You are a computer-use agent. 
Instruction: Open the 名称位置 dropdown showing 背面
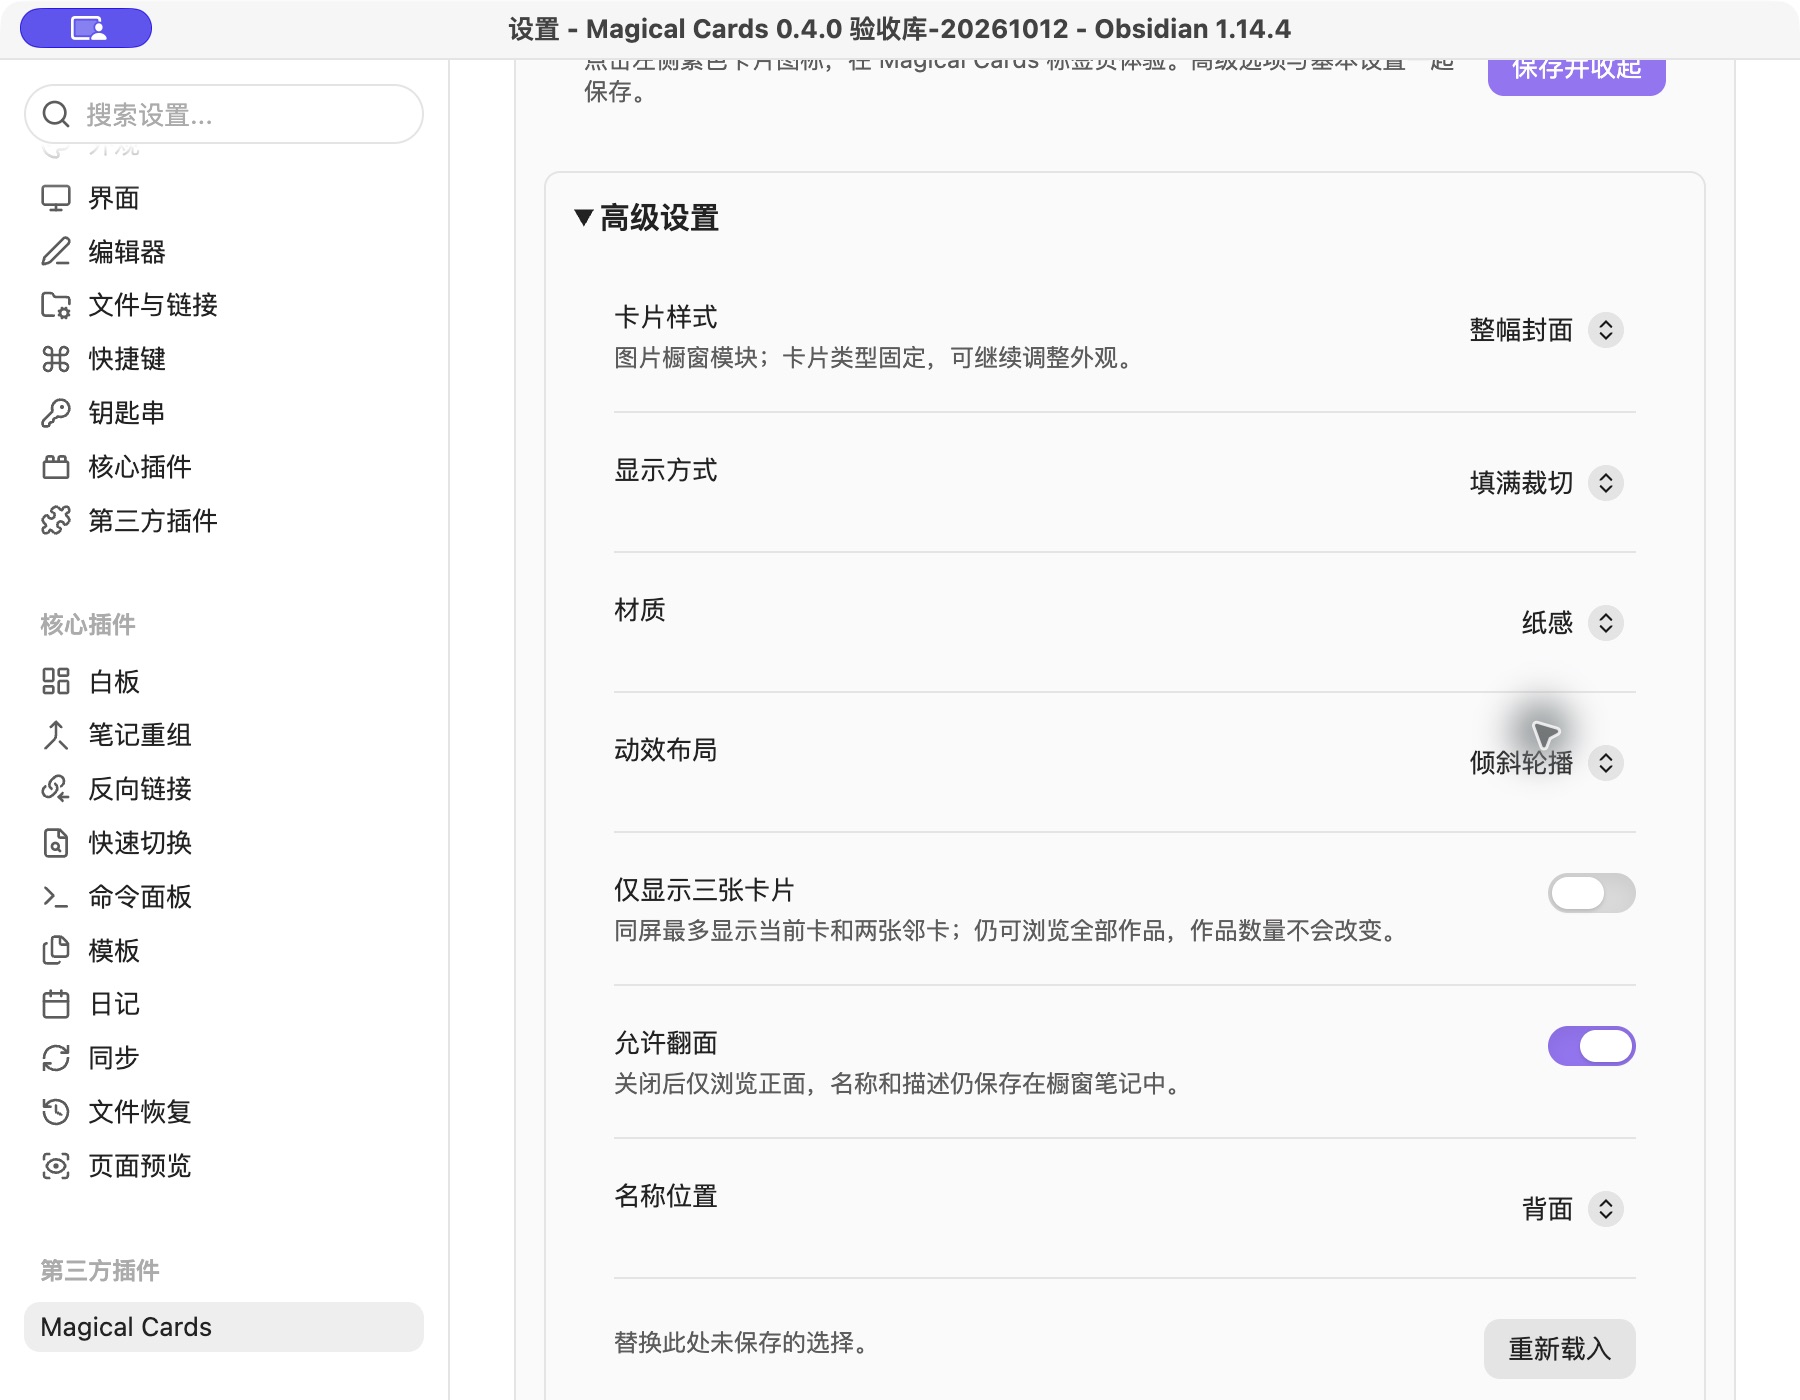[x=1571, y=1209]
